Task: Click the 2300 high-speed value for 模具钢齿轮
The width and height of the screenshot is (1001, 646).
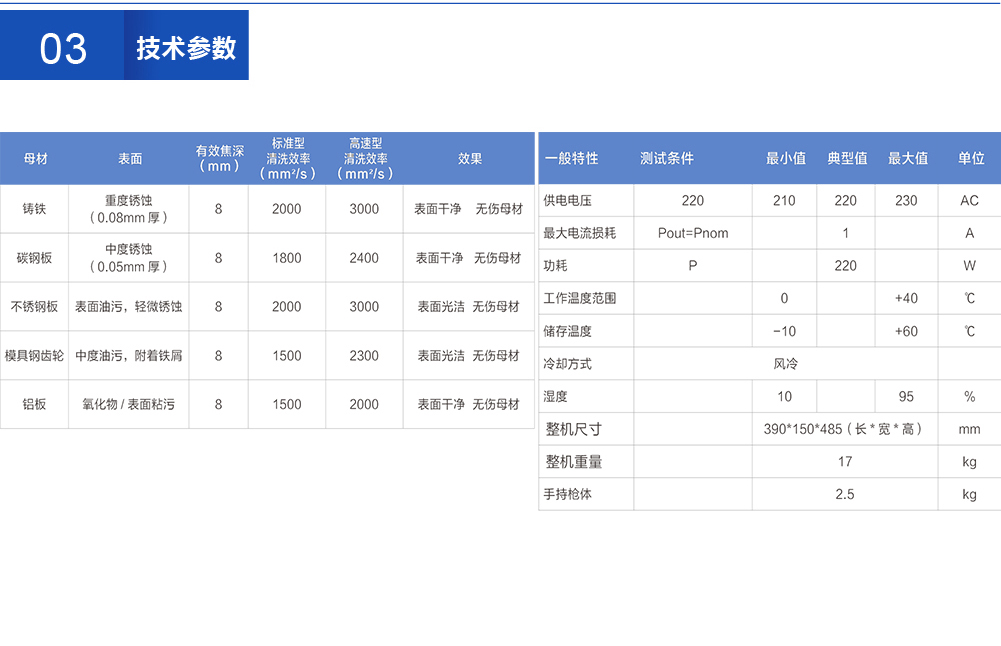Action: pyautogui.click(x=364, y=356)
